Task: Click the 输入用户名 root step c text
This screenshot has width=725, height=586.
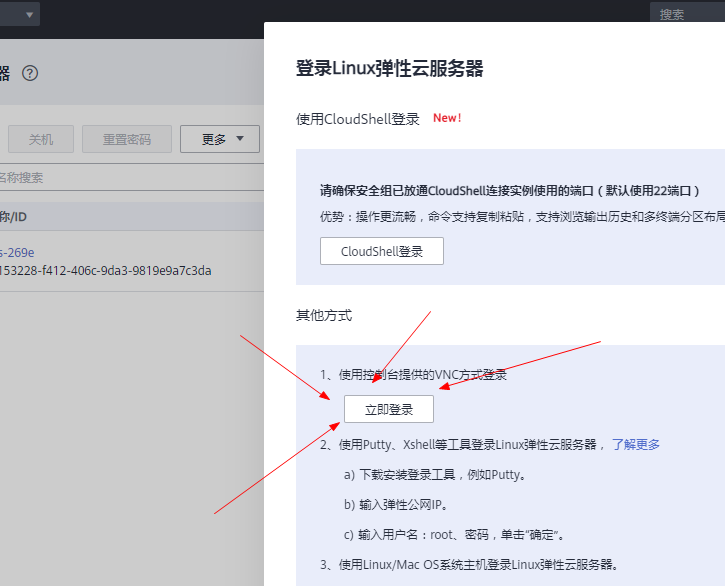Action: 455,535
